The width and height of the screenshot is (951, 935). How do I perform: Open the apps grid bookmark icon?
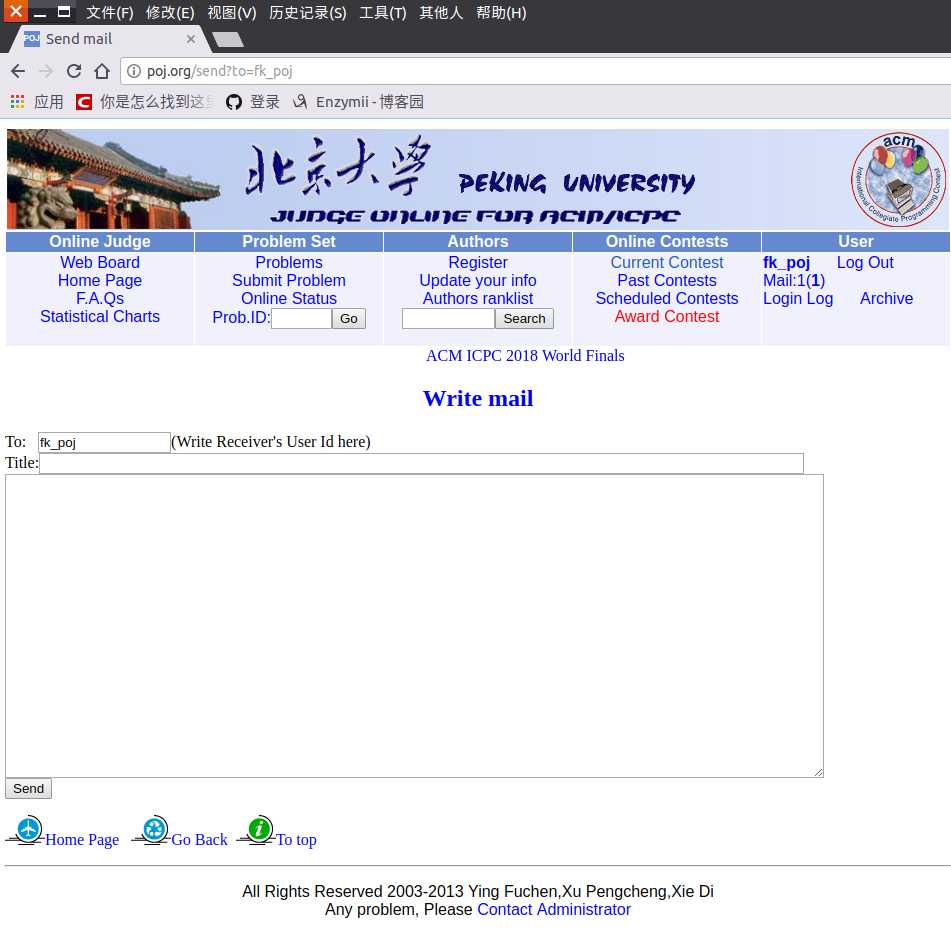click(17, 102)
